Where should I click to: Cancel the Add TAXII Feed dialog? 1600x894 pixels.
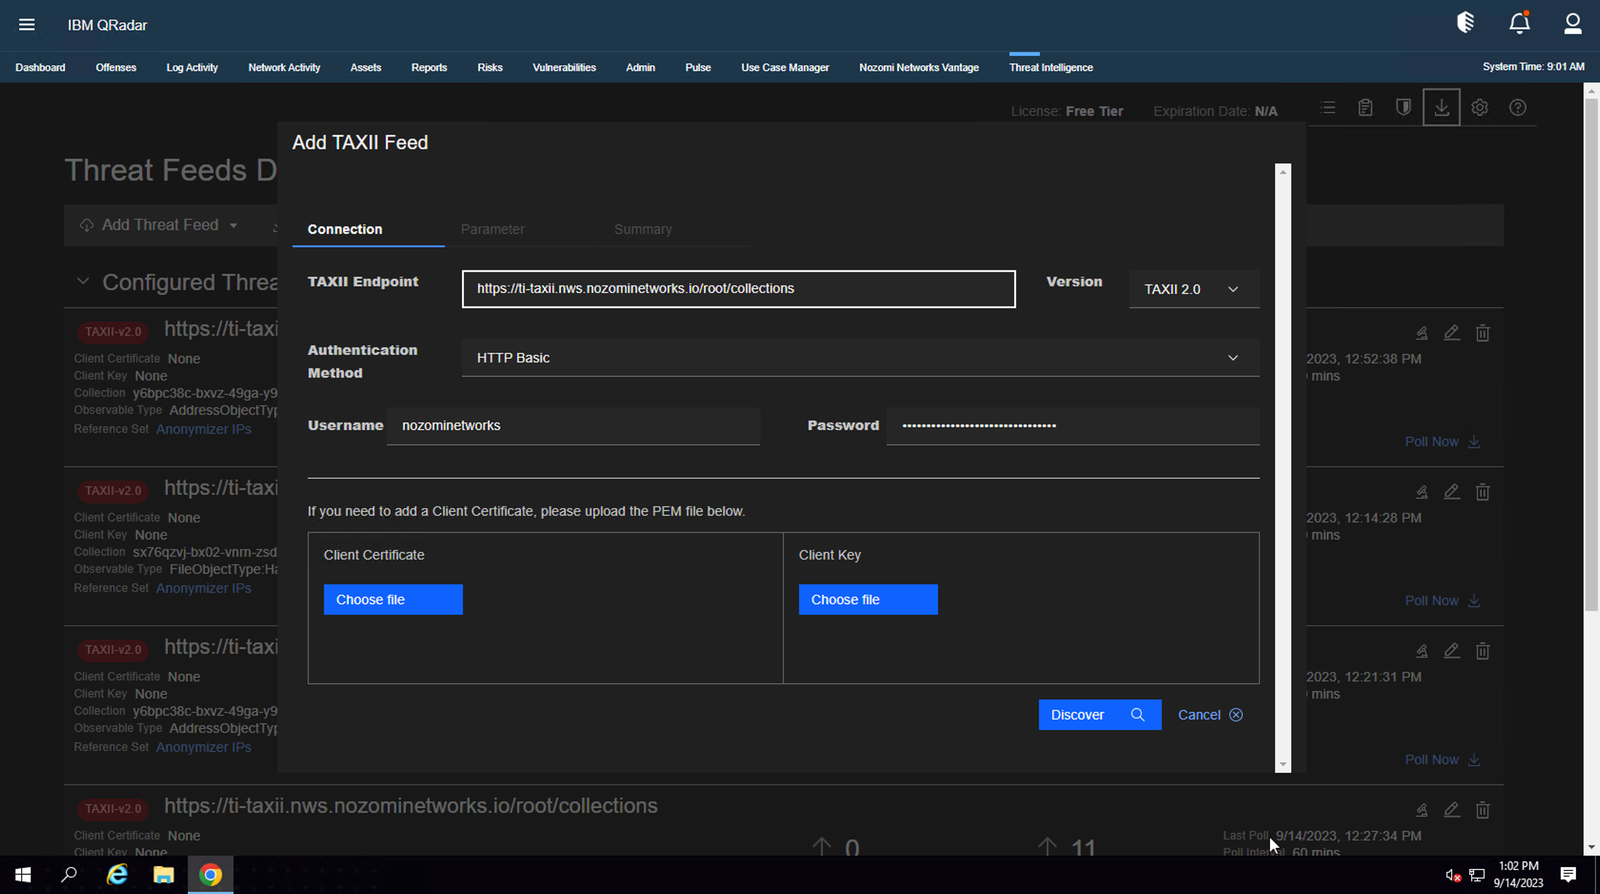pos(1210,715)
